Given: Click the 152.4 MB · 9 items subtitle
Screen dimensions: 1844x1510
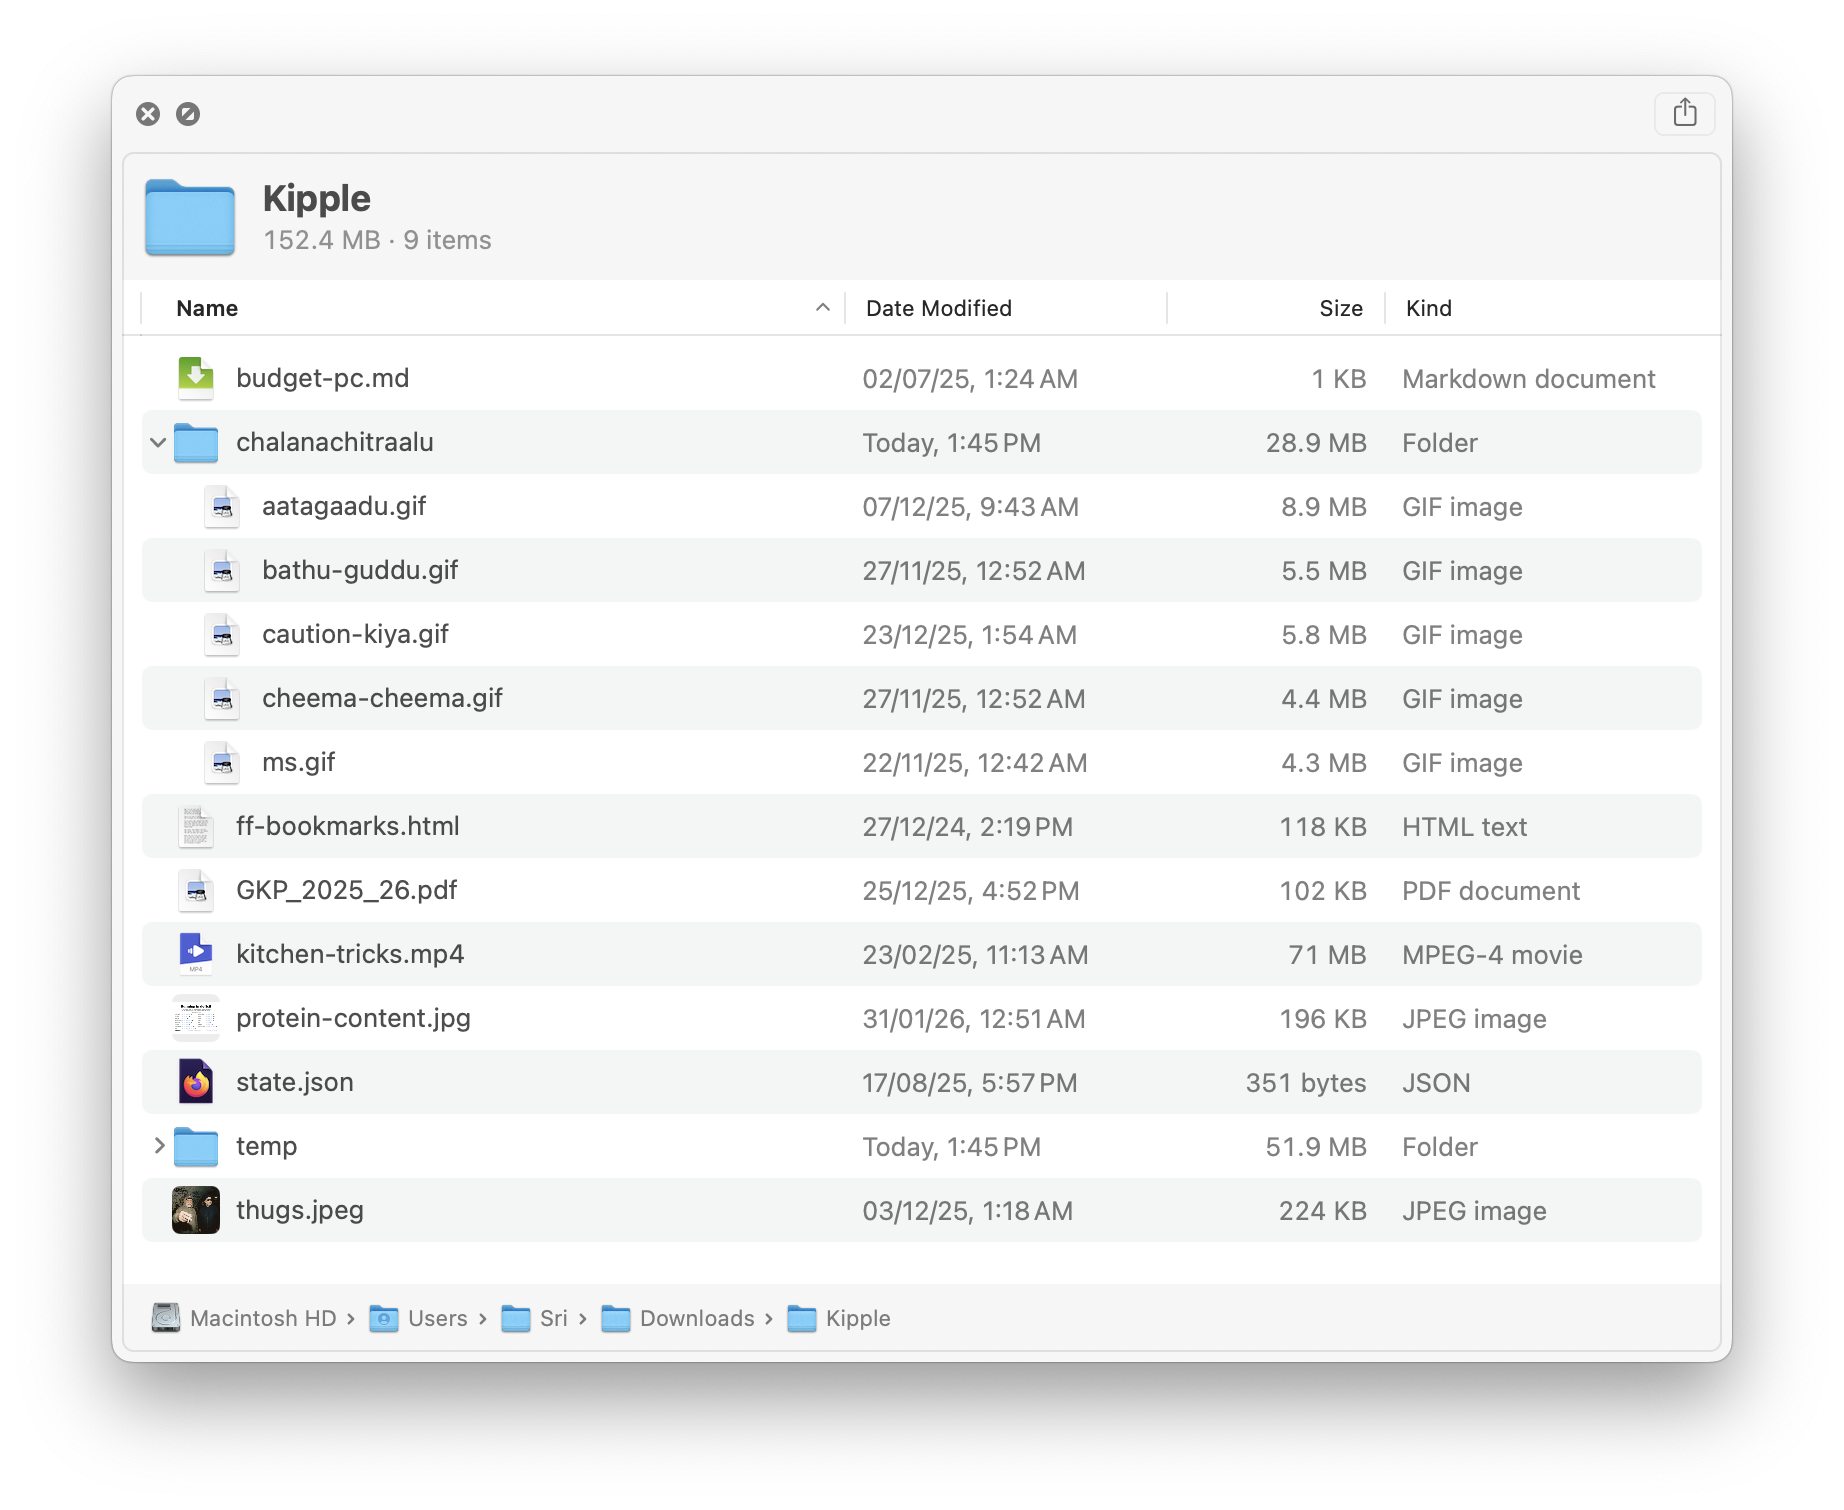Looking at the screenshot, I should point(377,240).
